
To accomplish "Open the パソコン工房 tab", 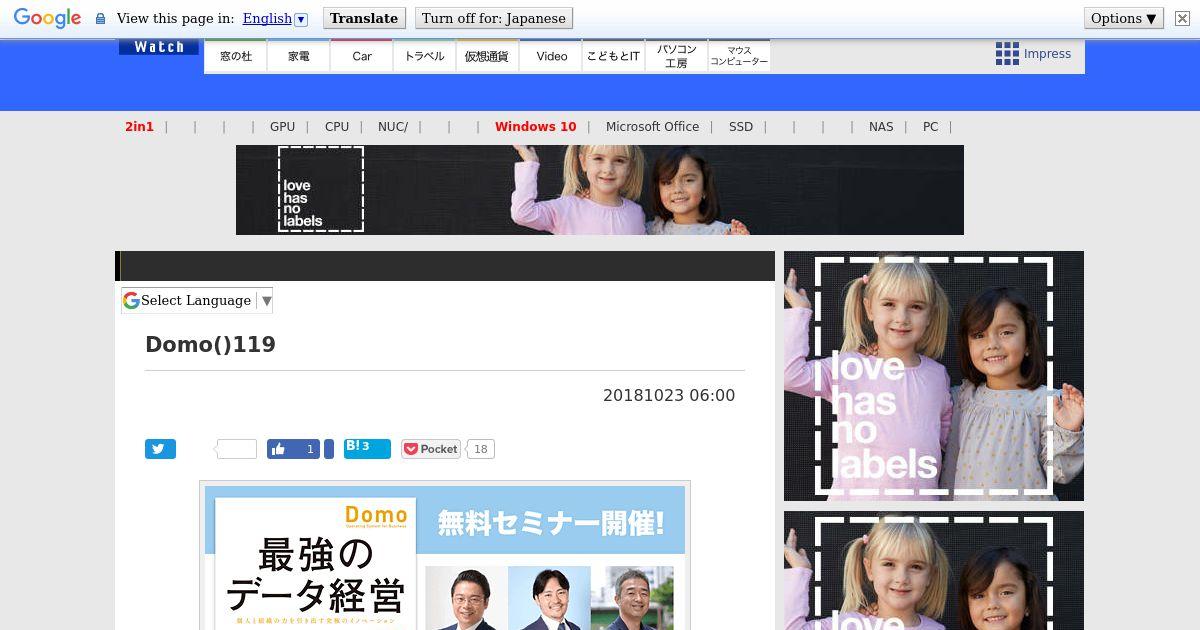I will [x=676, y=56].
